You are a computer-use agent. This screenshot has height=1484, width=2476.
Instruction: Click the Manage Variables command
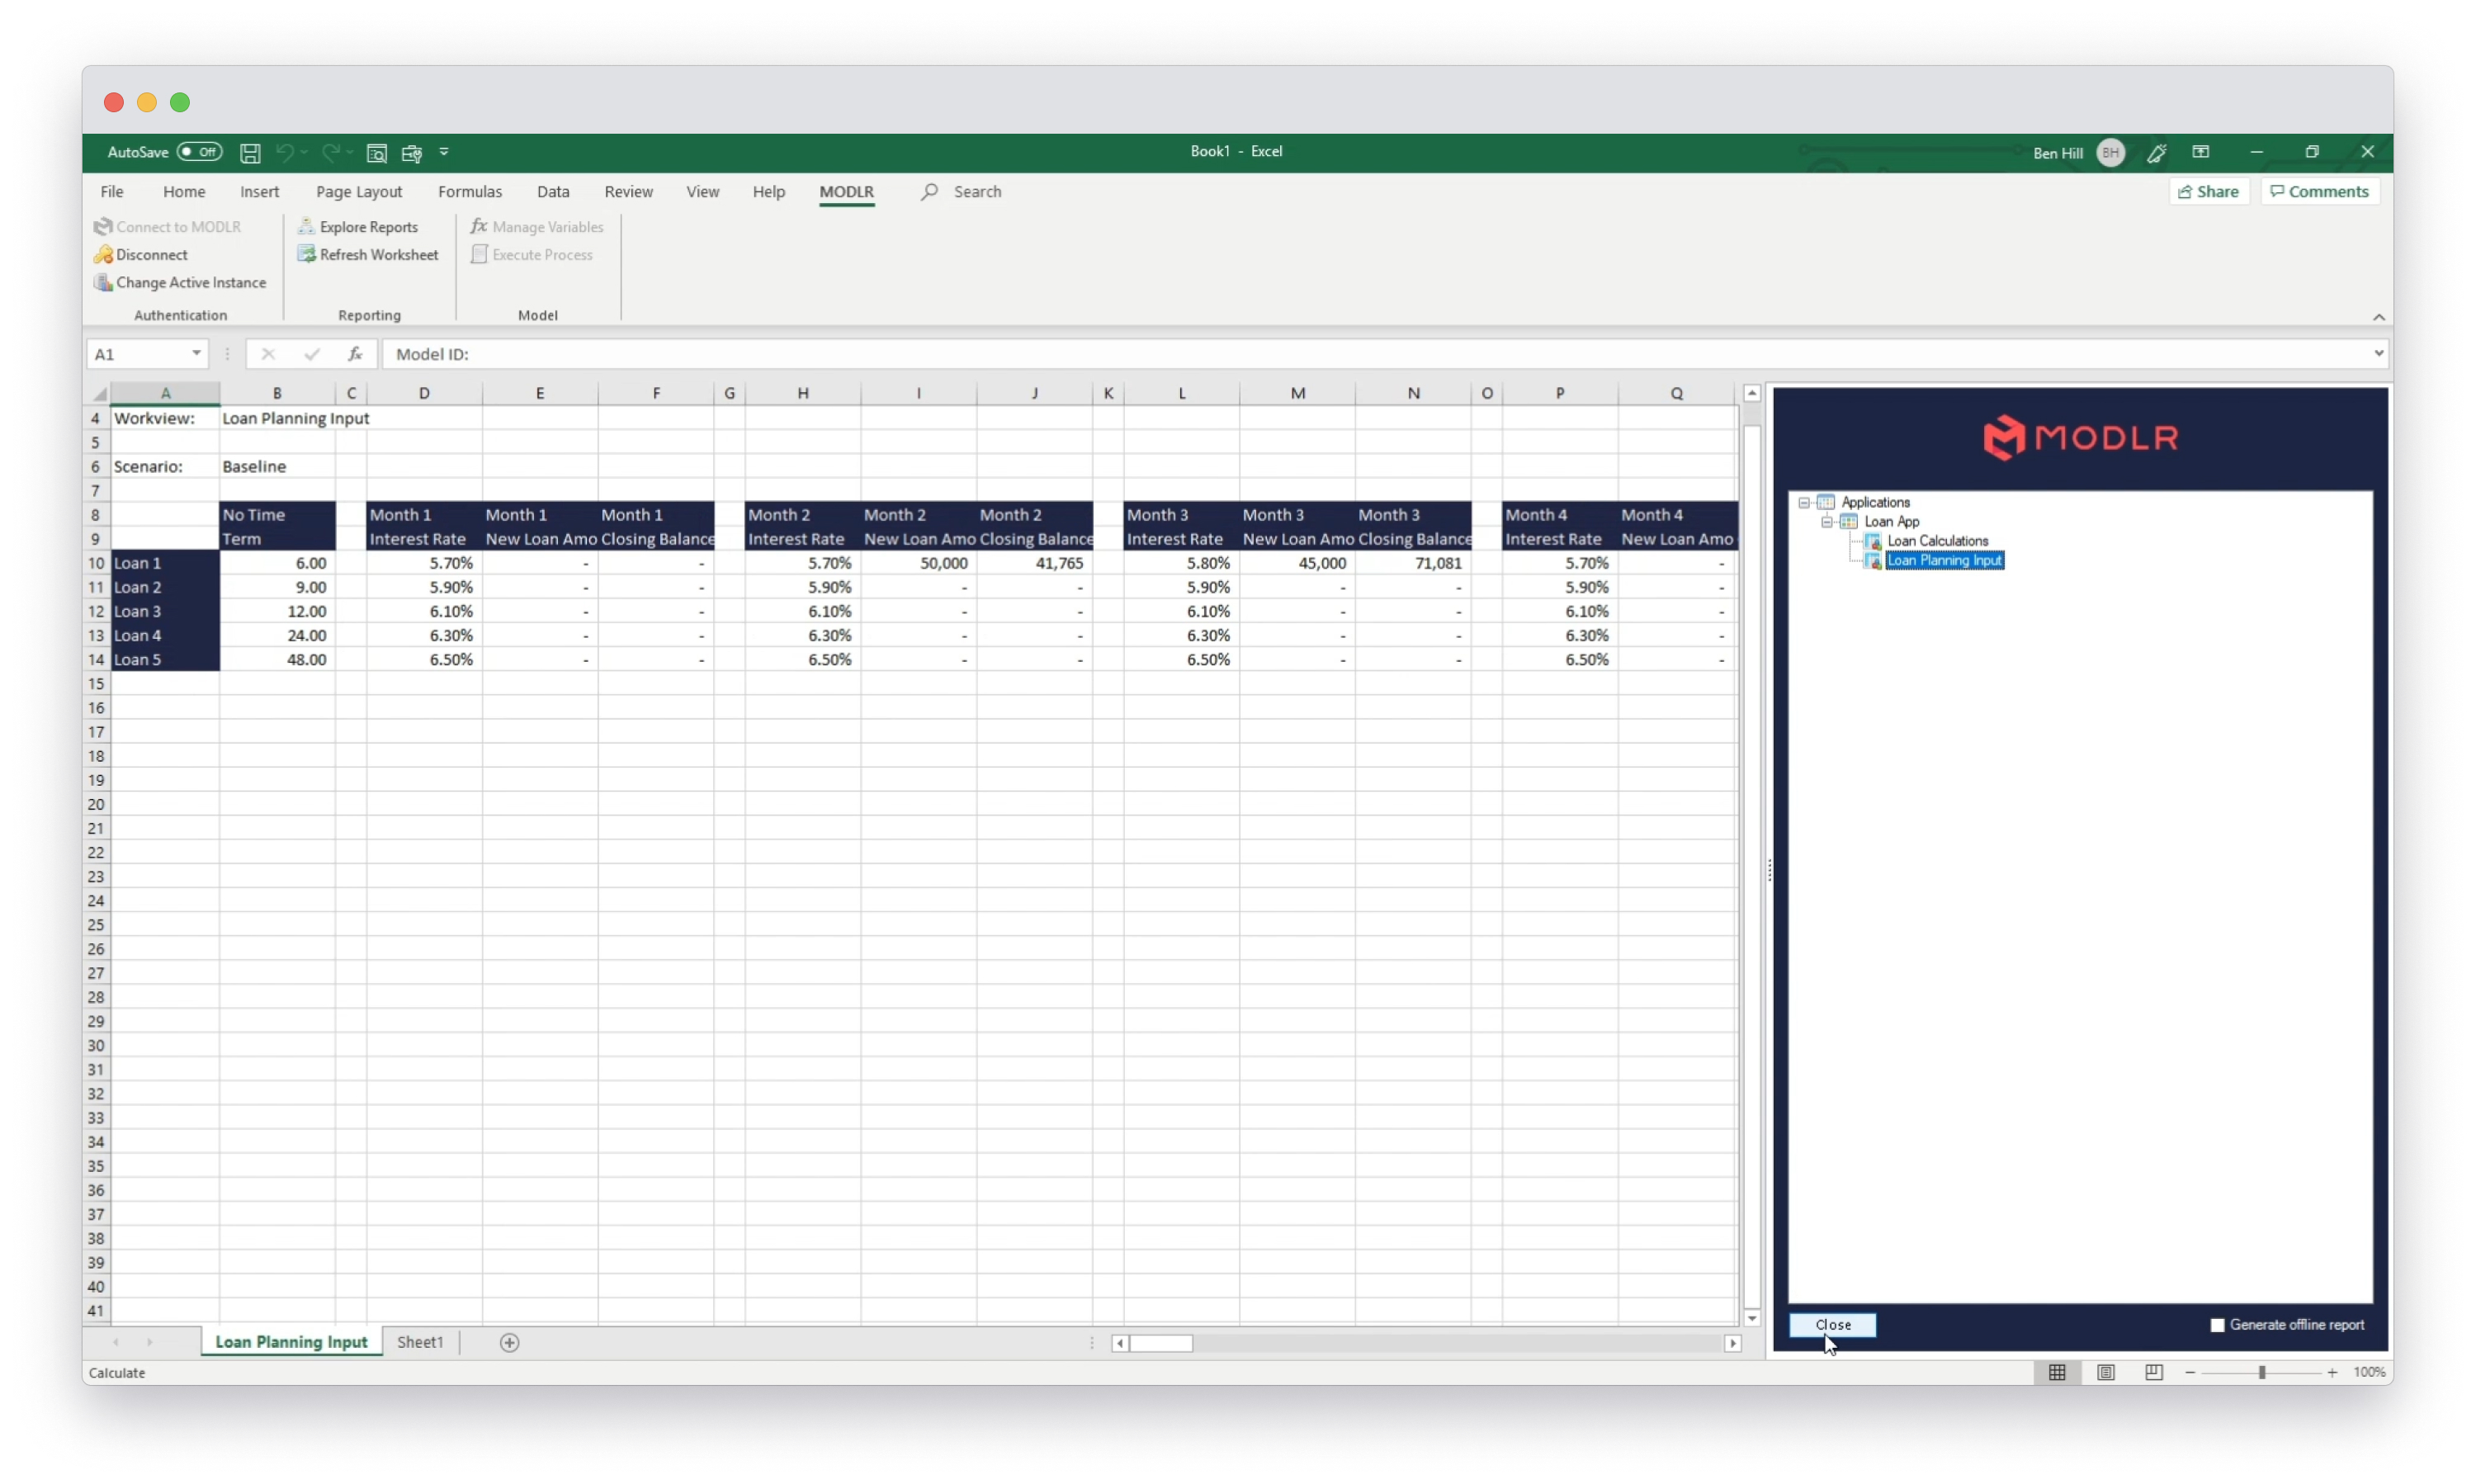[x=537, y=227]
